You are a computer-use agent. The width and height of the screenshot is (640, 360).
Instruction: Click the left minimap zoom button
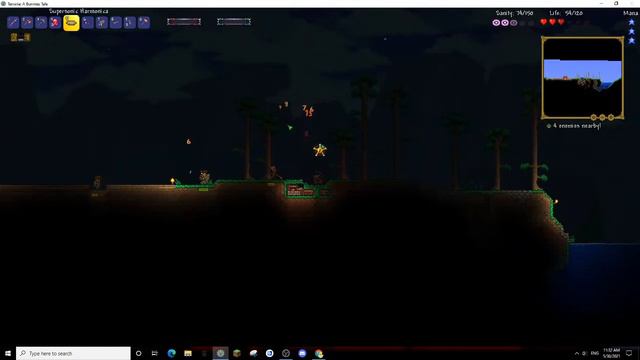593,118
